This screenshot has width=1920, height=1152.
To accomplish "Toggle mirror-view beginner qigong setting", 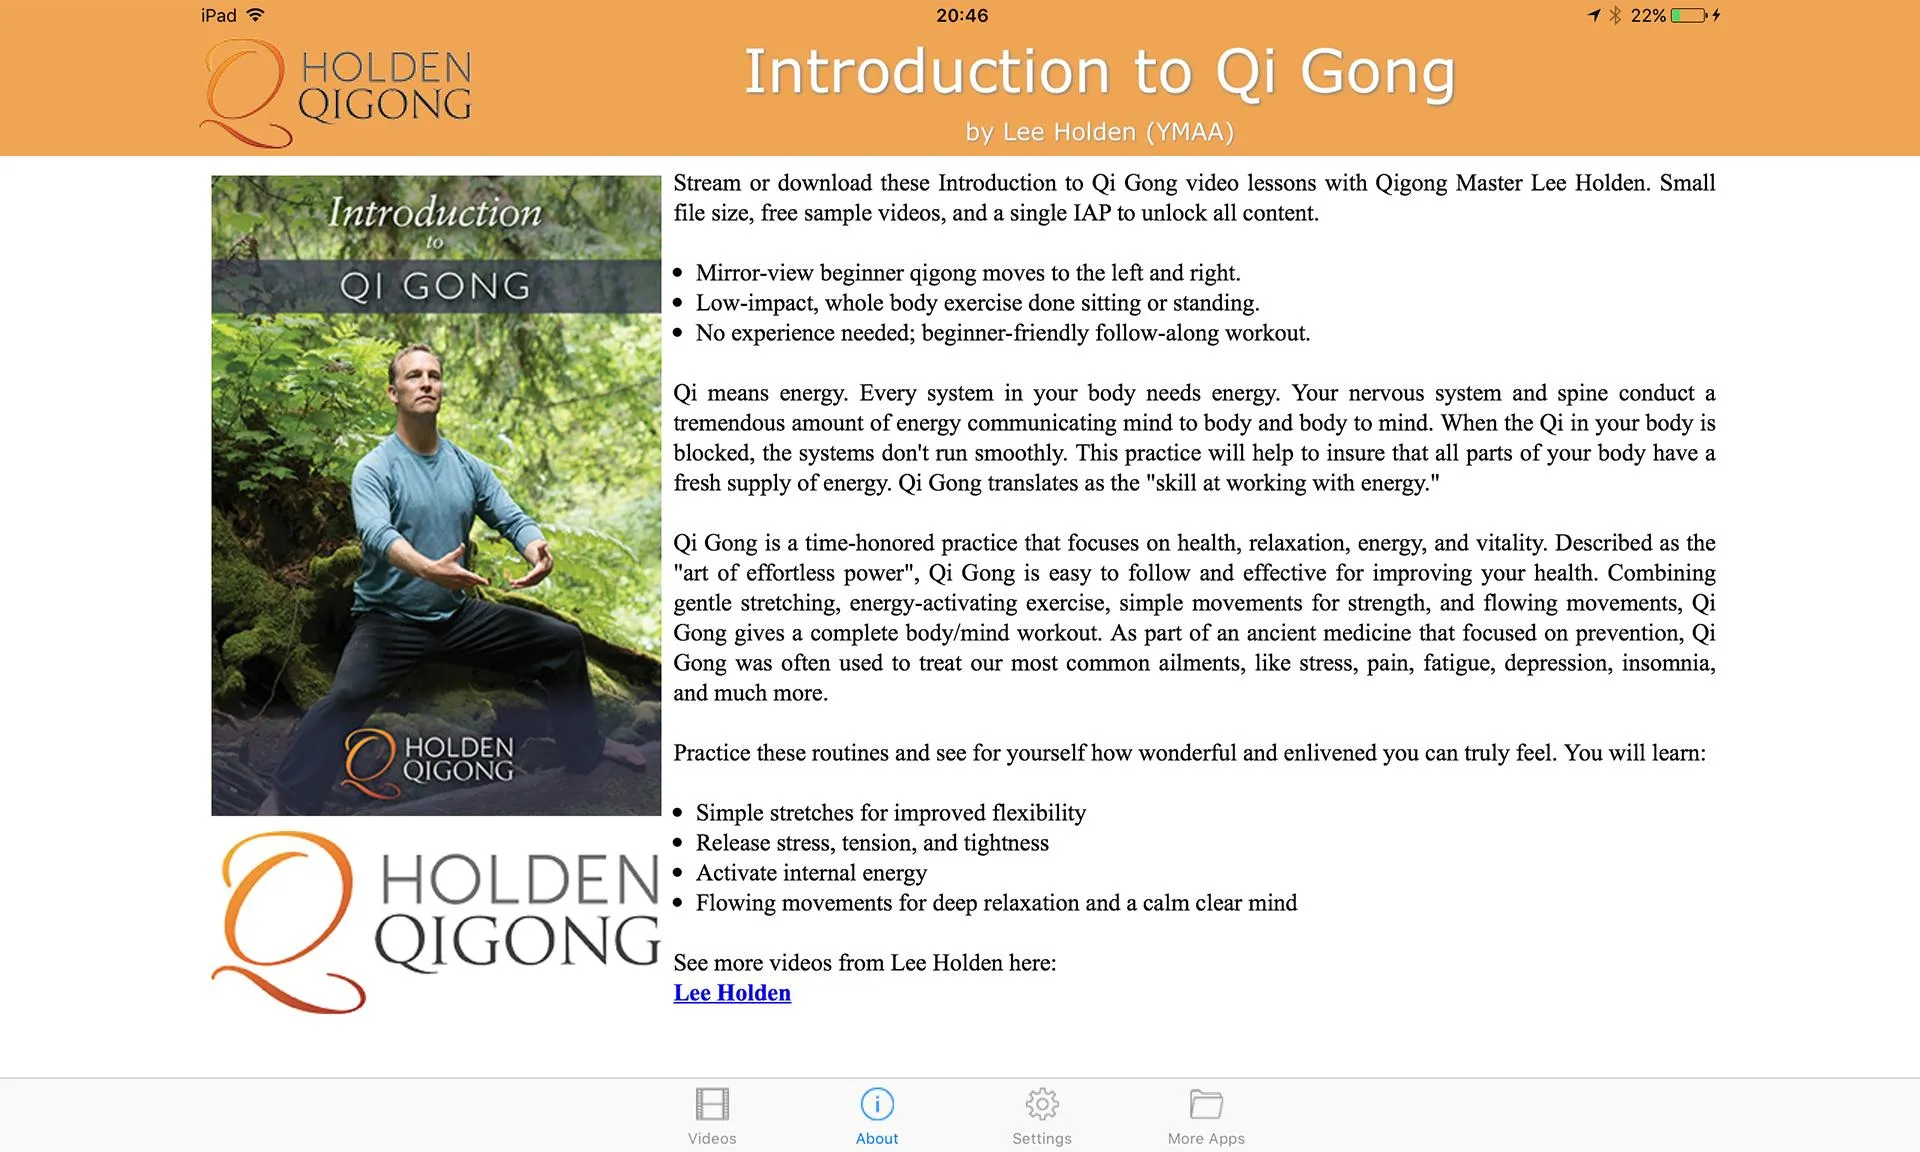I will (1041, 1116).
